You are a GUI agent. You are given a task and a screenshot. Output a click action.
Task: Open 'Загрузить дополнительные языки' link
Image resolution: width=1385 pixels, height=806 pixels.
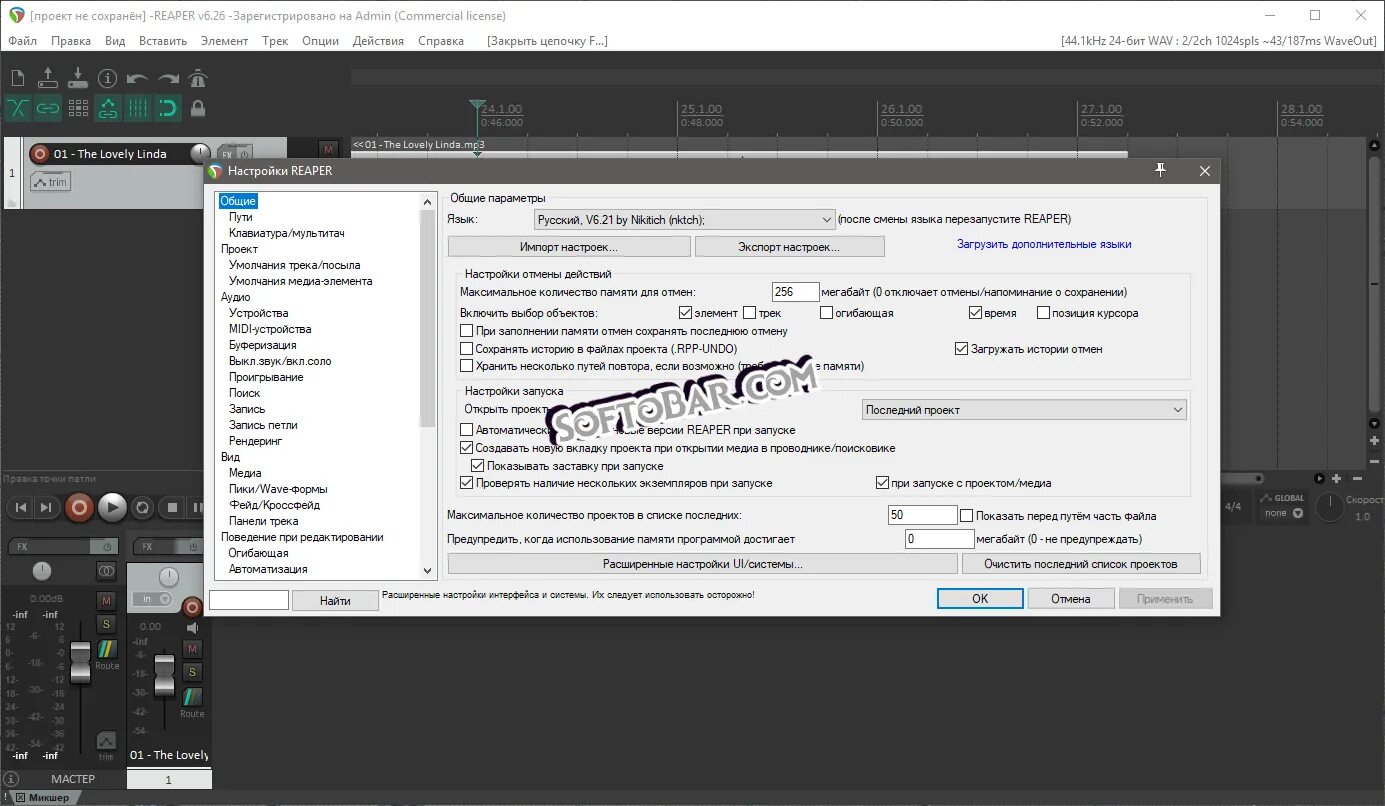[x=1044, y=244]
